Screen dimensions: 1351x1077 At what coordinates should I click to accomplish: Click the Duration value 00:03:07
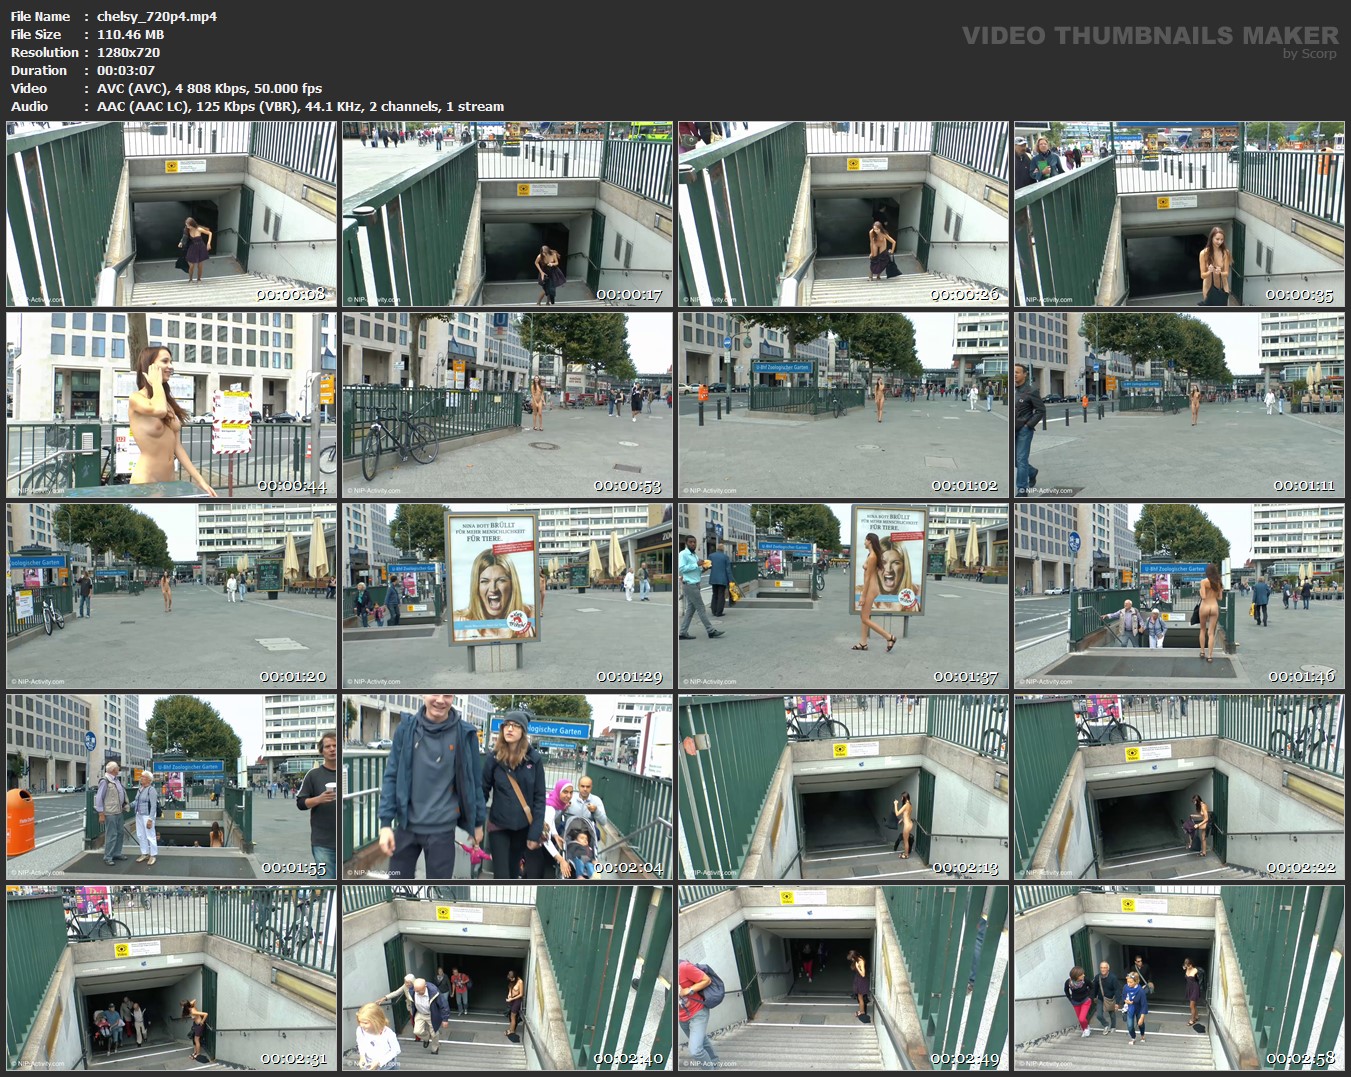click(x=126, y=70)
